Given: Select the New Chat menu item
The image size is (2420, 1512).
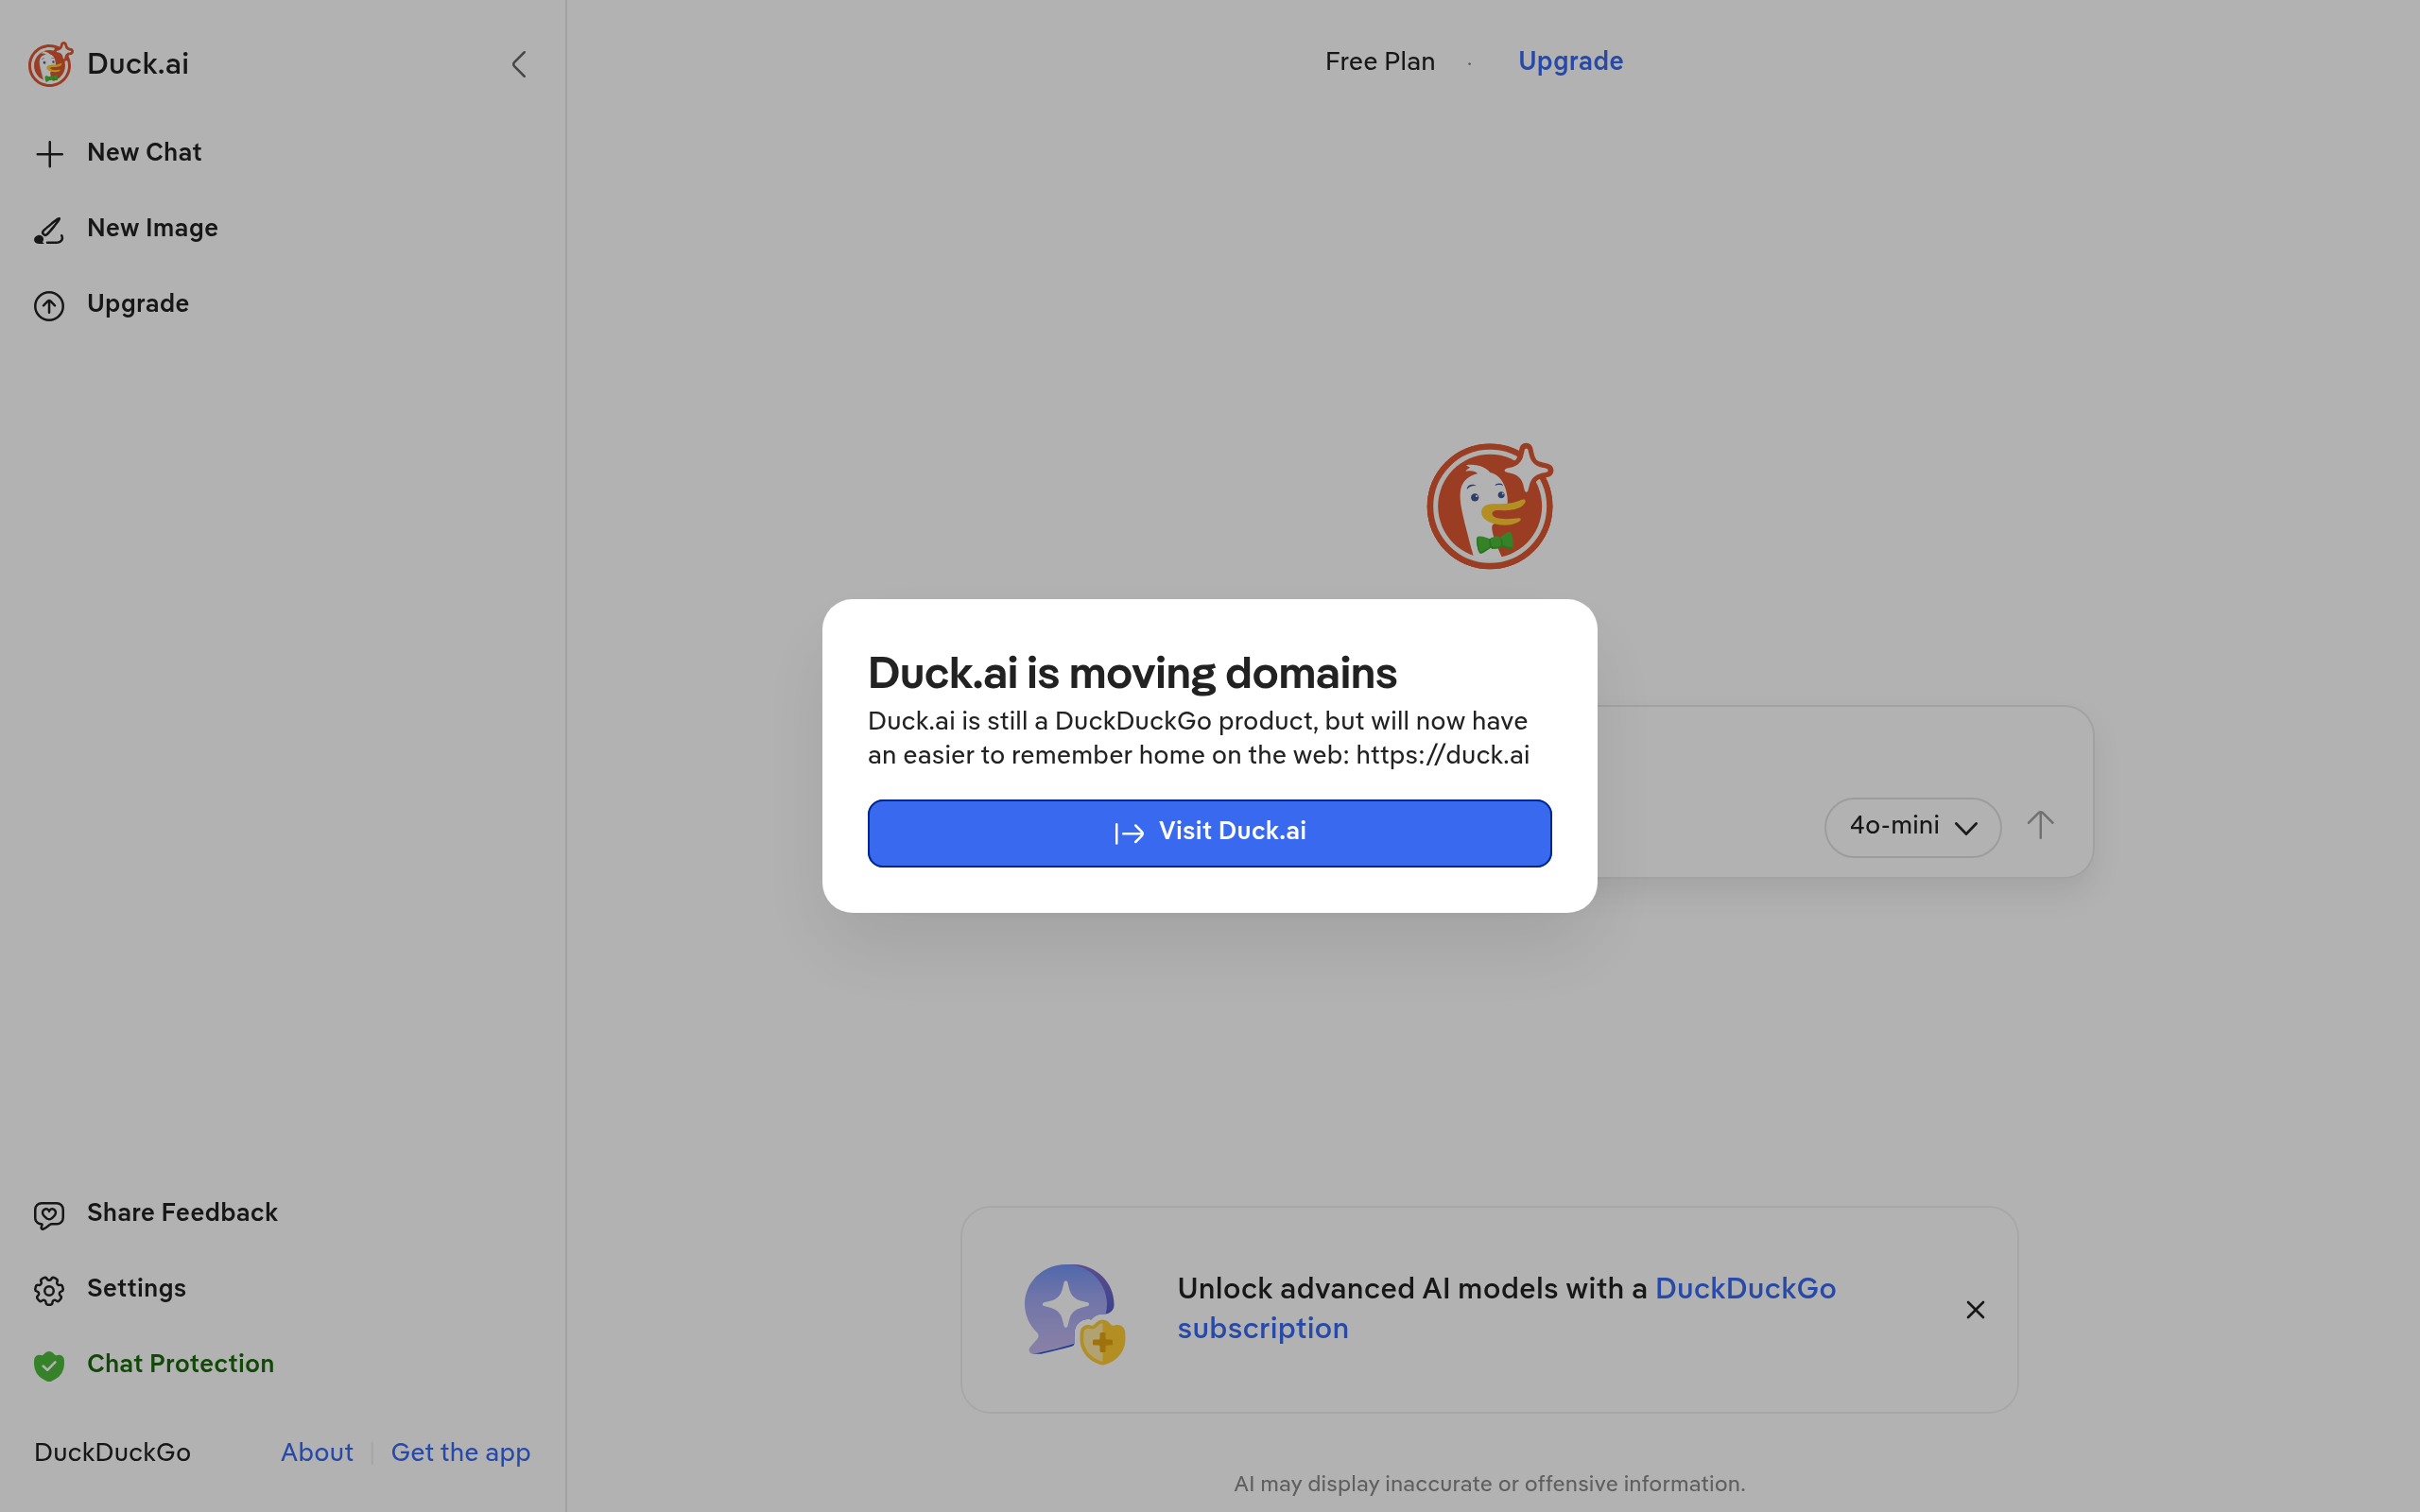Looking at the screenshot, I should (144, 153).
